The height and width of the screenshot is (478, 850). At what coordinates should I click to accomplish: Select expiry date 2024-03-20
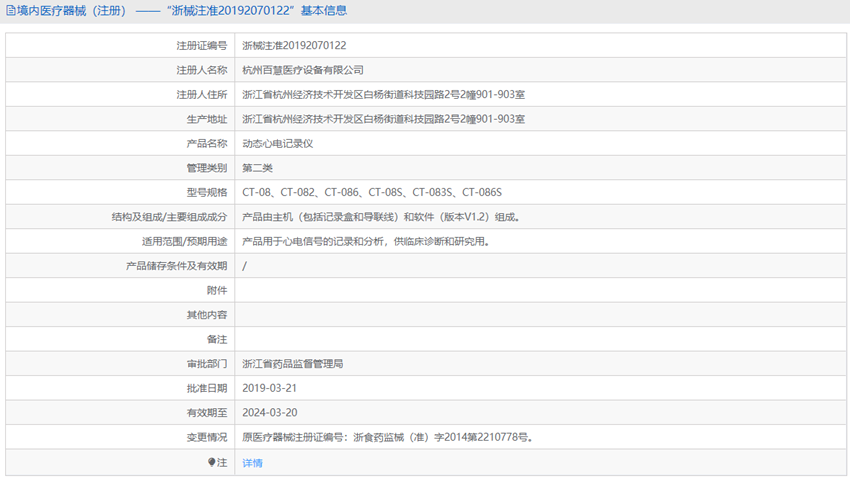point(269,412)
